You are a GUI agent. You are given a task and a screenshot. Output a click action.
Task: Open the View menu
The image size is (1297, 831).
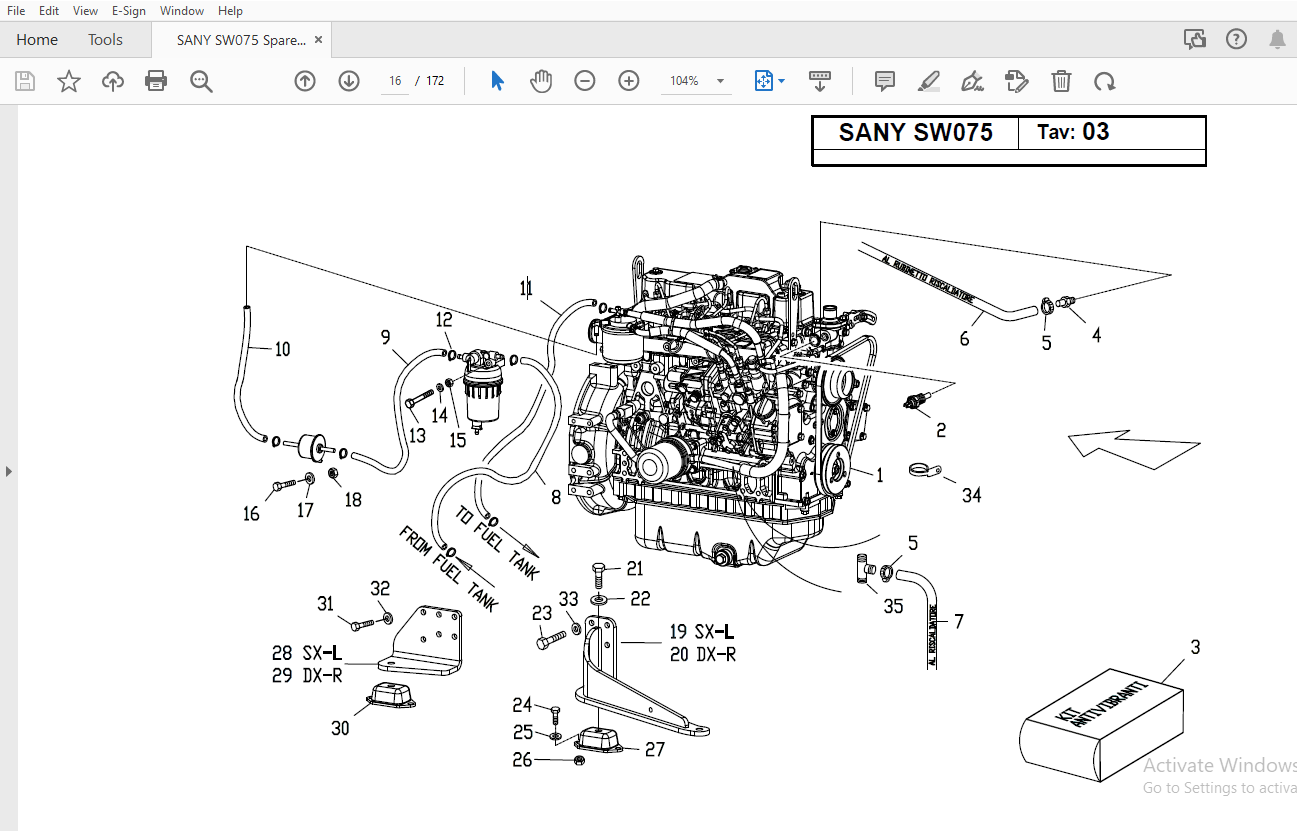85,10
